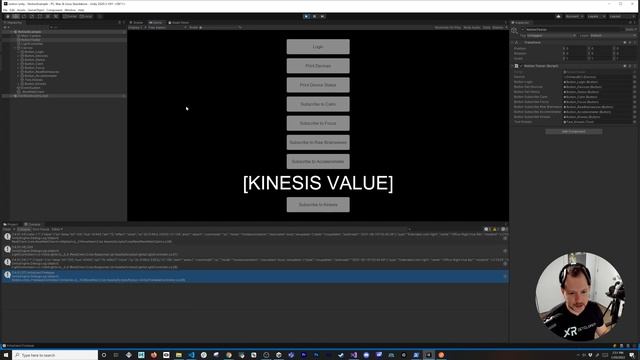Toggle Stats in Game view
The image size is (640, 360).
point(487,27)
